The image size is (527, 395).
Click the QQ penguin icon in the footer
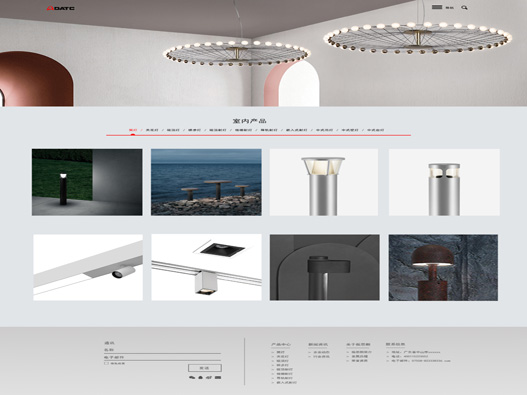coord(201,378)
